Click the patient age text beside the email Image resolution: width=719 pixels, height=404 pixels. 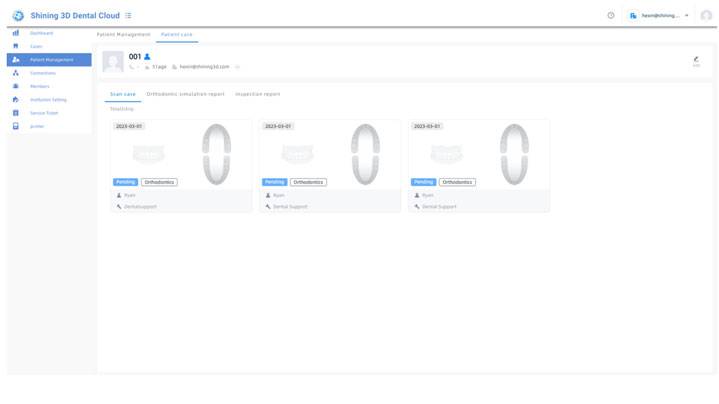coord(159,67)
